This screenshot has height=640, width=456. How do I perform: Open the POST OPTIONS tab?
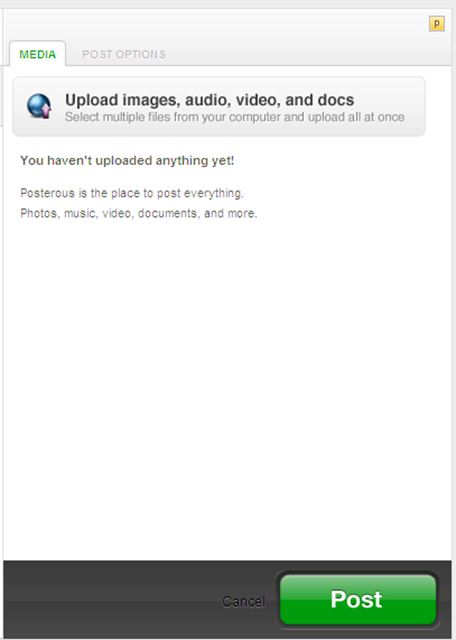(x=124, y=54)
